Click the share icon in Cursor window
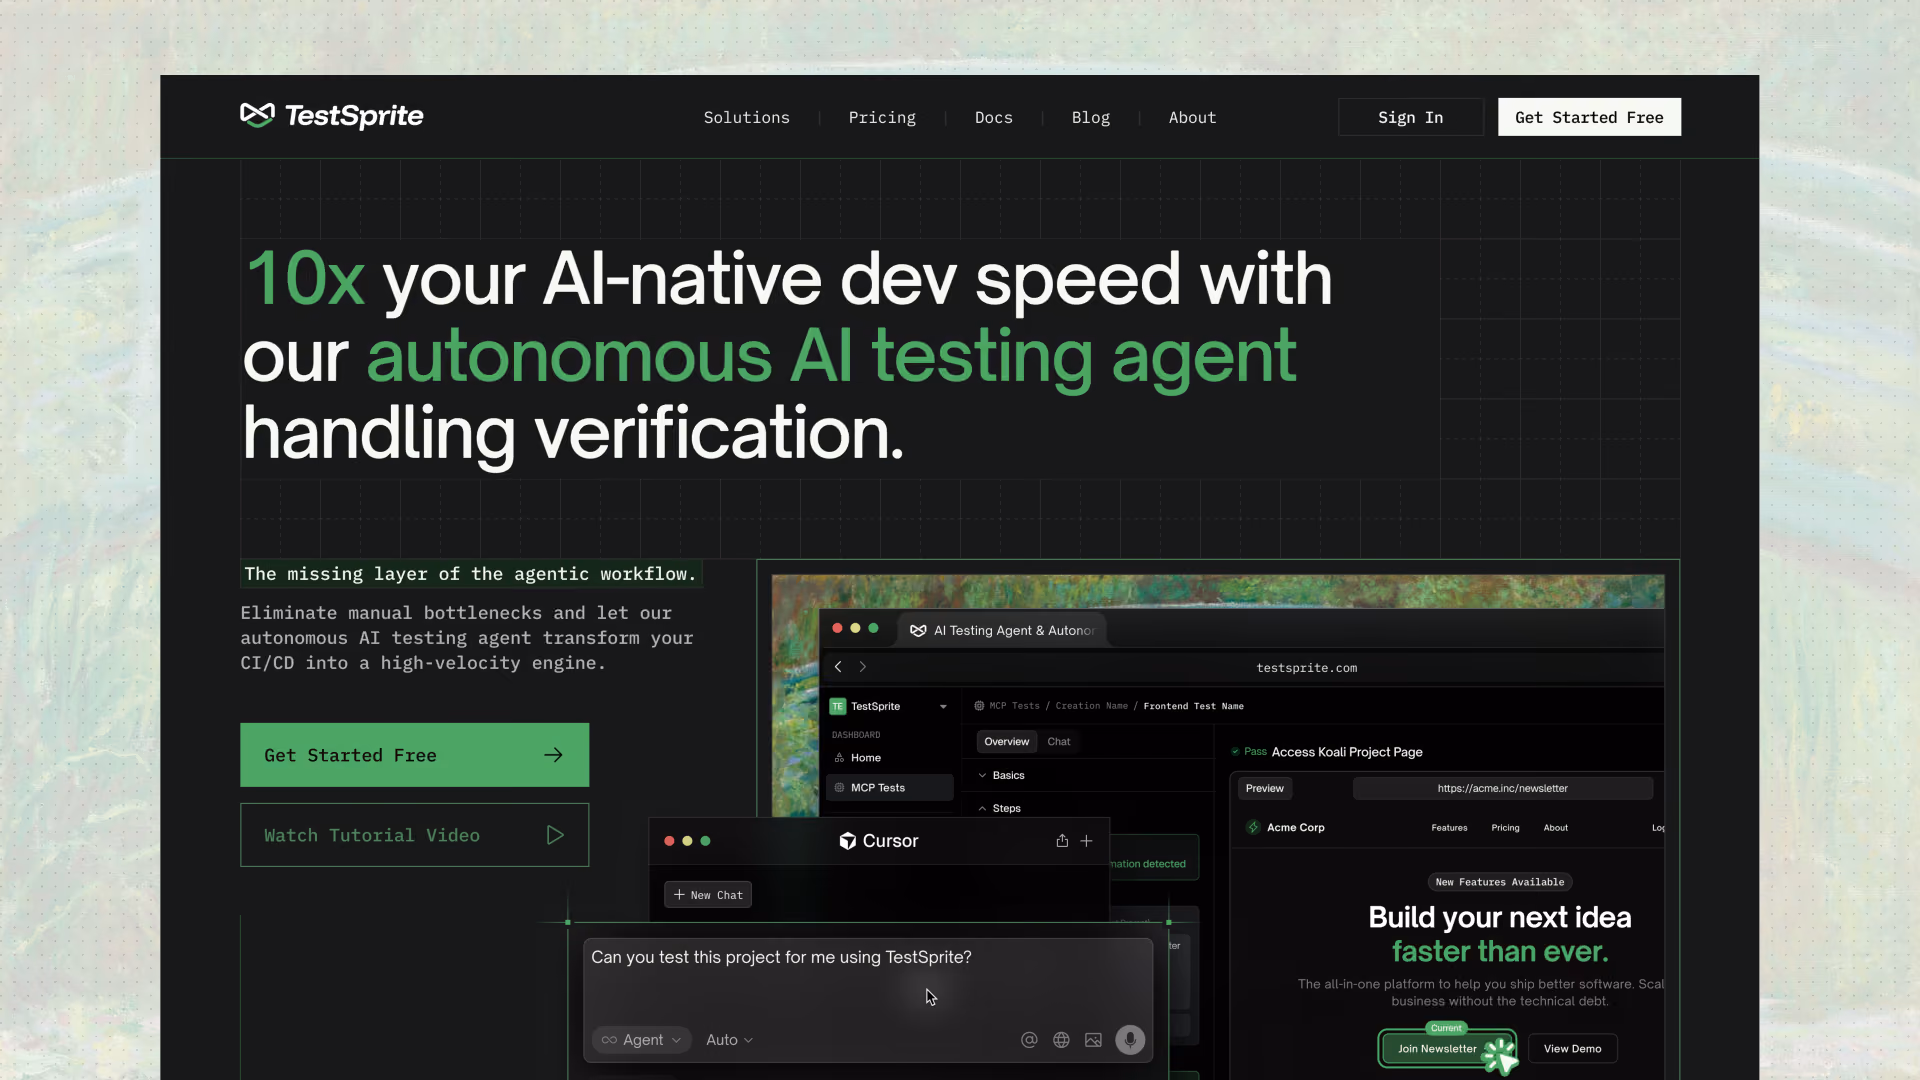This screenshot has height=1080, width=1920. click(x=1062, y=841)
